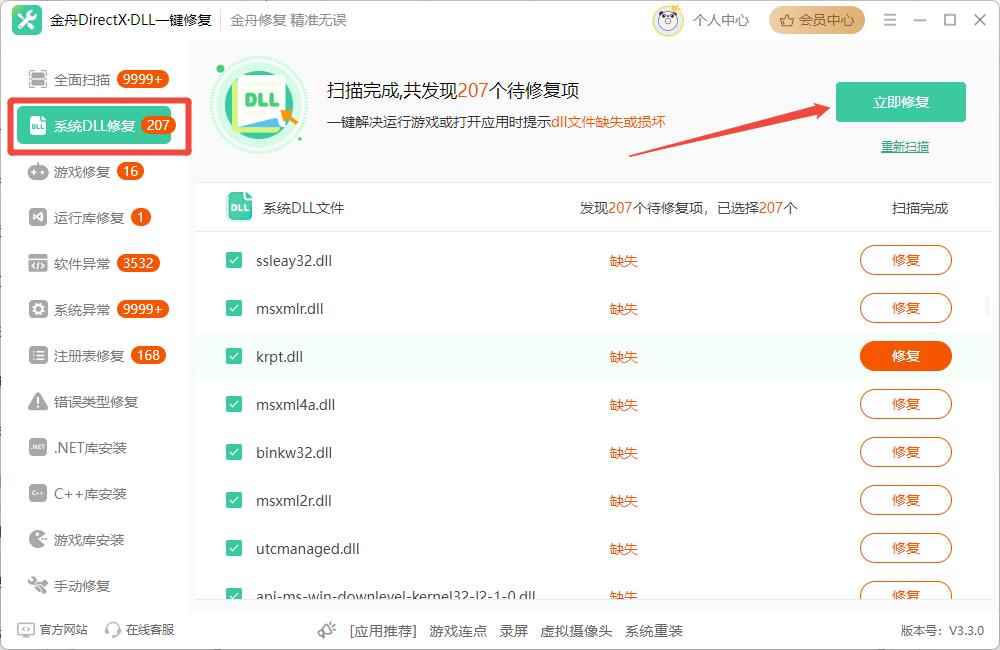Open the 全面扫描 full scan section
The height and width of the screenshot is (650, 1000).
click(x=80, y=79)
